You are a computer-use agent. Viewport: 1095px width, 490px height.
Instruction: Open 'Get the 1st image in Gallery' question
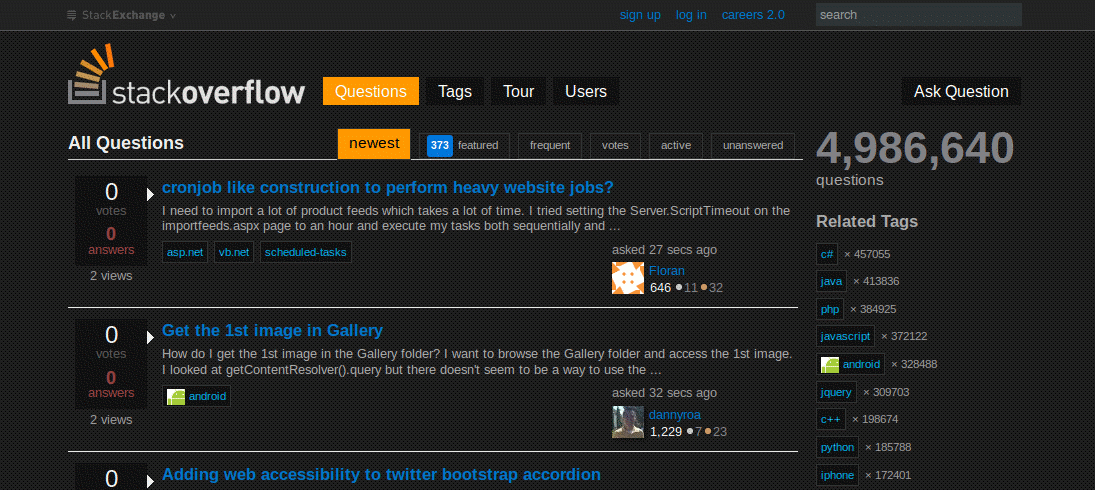pyautogui.click(x=272, y=330)
